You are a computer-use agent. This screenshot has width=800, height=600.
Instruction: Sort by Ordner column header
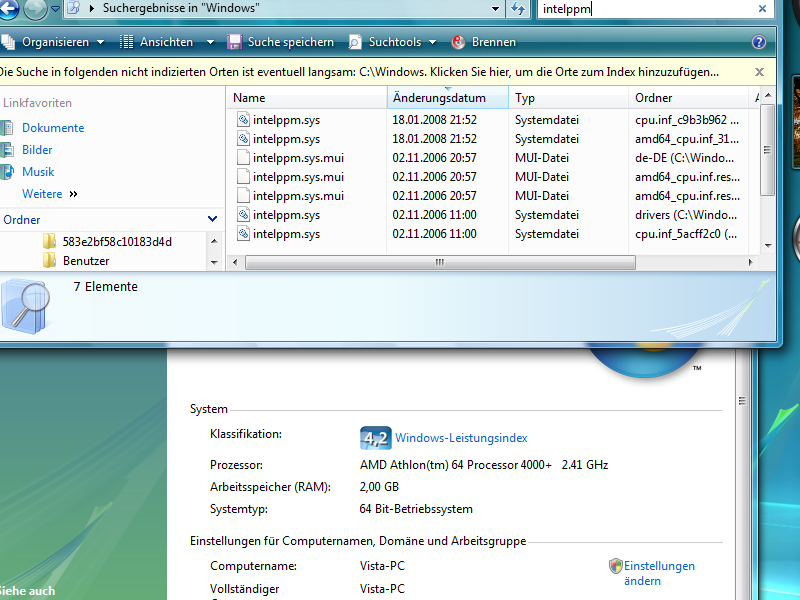(688, 97)
